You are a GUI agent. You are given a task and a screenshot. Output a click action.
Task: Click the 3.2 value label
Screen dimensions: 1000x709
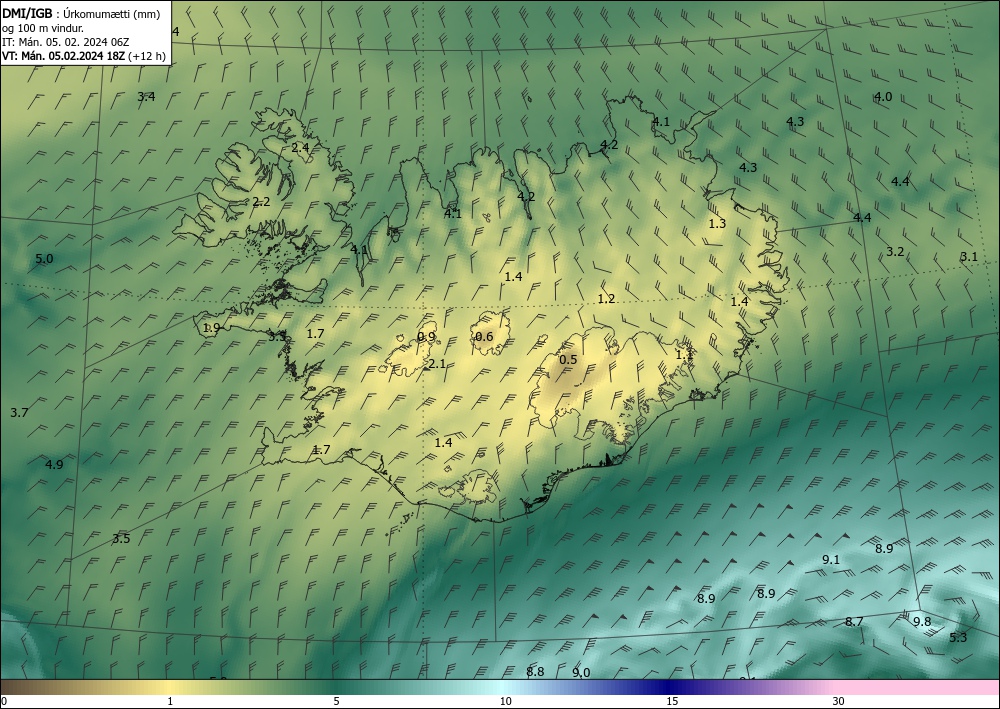[x=895, y=251]
